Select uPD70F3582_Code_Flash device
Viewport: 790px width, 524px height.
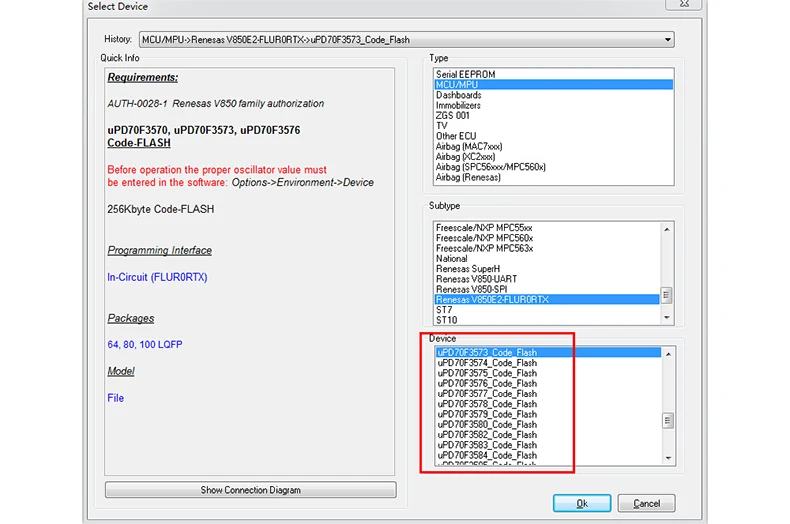(x=548, y=435)
